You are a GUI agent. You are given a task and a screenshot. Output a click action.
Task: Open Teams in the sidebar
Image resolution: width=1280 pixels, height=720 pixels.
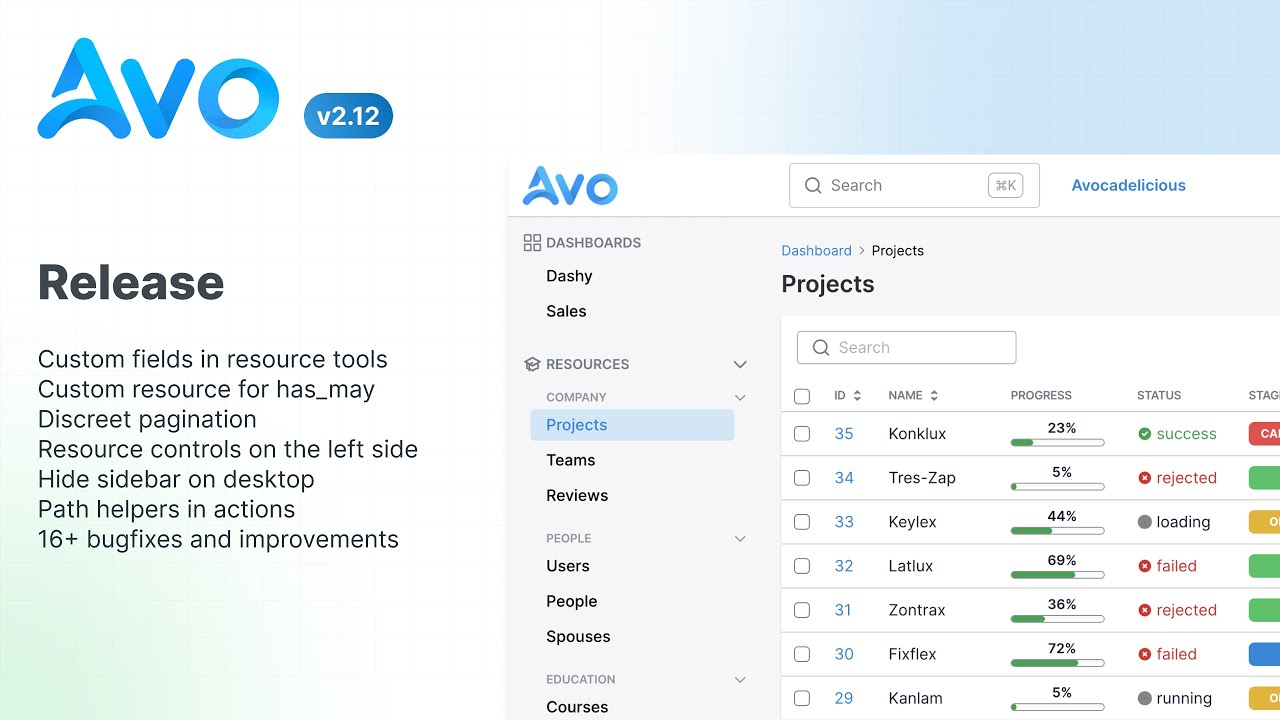pyautogui.click(x=571, y=460)
